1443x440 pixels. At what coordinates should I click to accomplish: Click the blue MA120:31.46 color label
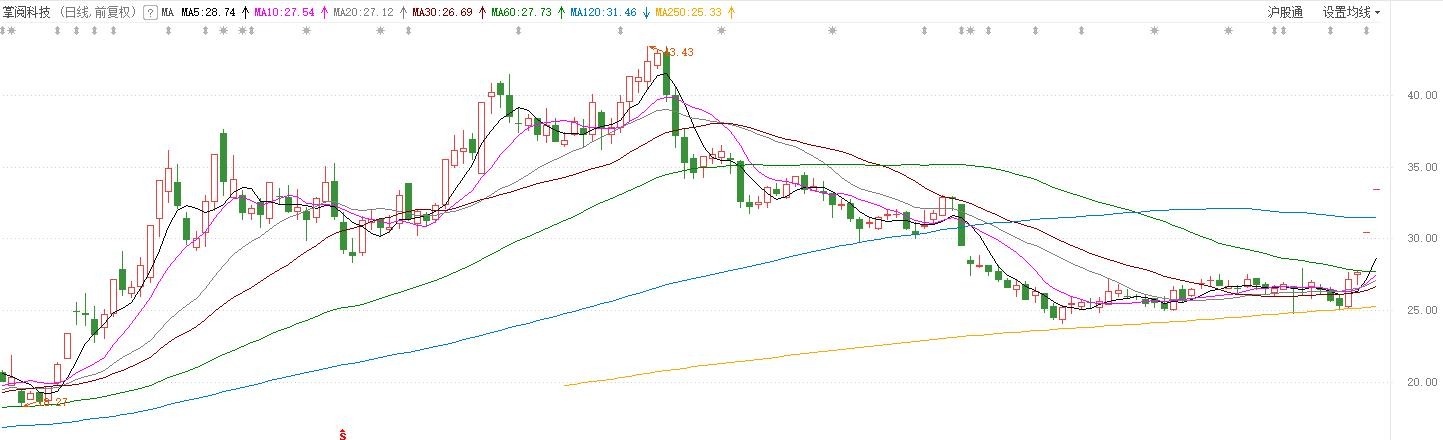click(x=605, y=13)
